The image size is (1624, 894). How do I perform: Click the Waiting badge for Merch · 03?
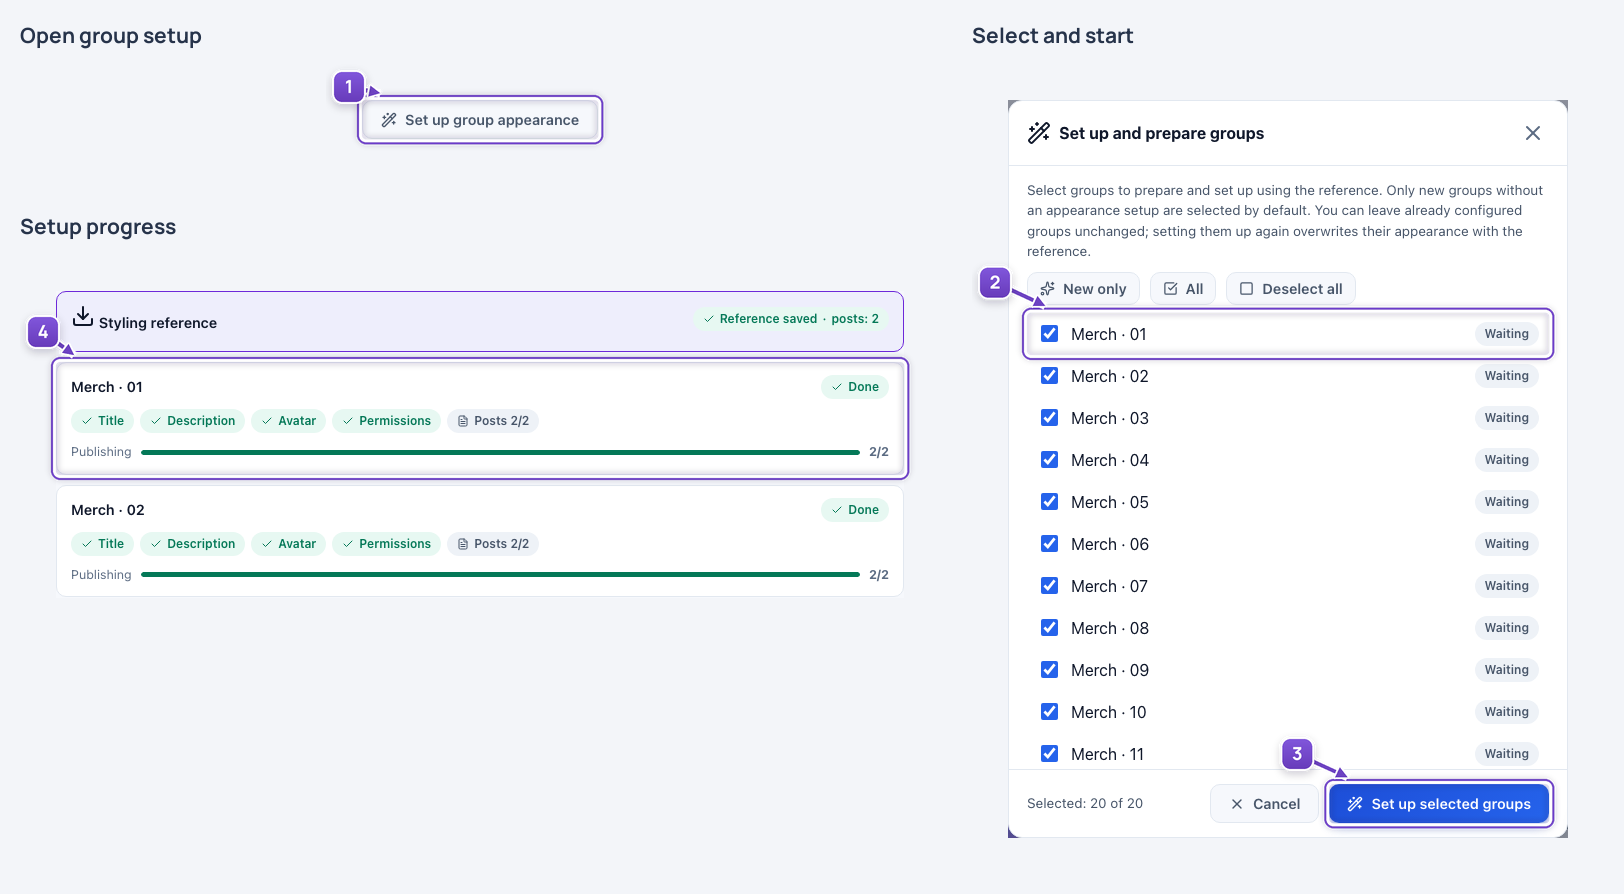point(1507,418)
